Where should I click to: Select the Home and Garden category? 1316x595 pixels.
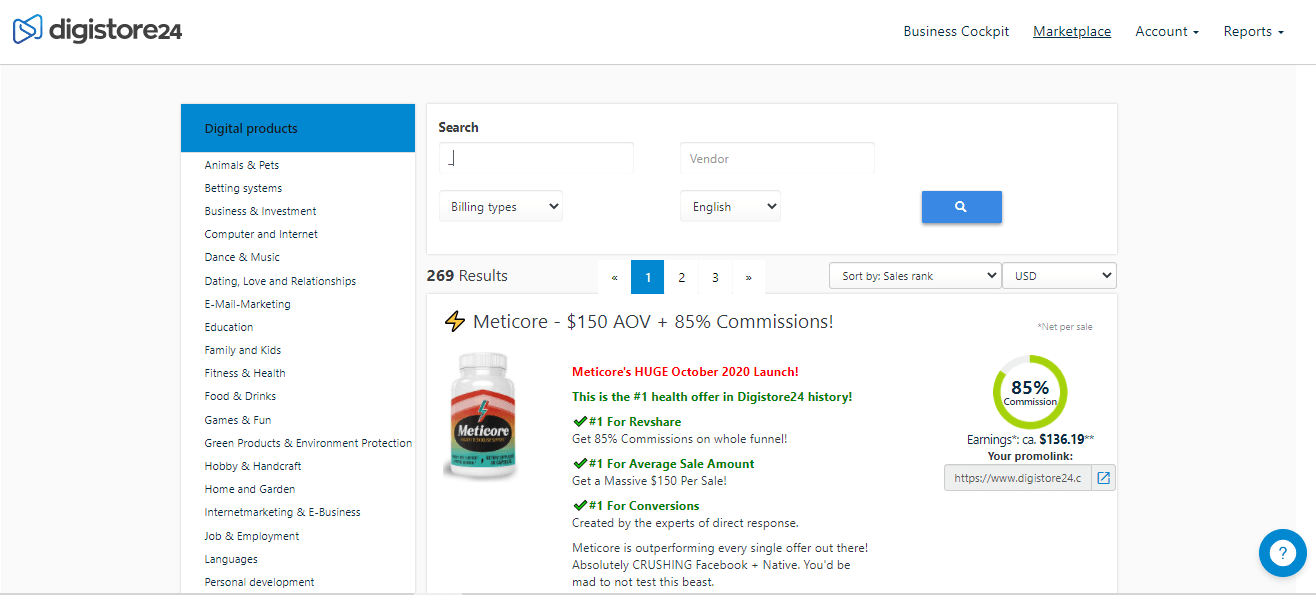pyautogui.click(x=250, y=489)
